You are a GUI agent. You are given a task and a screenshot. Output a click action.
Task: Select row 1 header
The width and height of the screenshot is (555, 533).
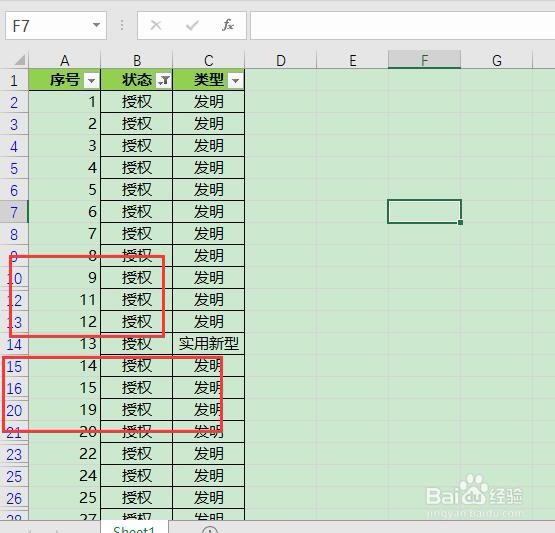[x=14, y=80]
